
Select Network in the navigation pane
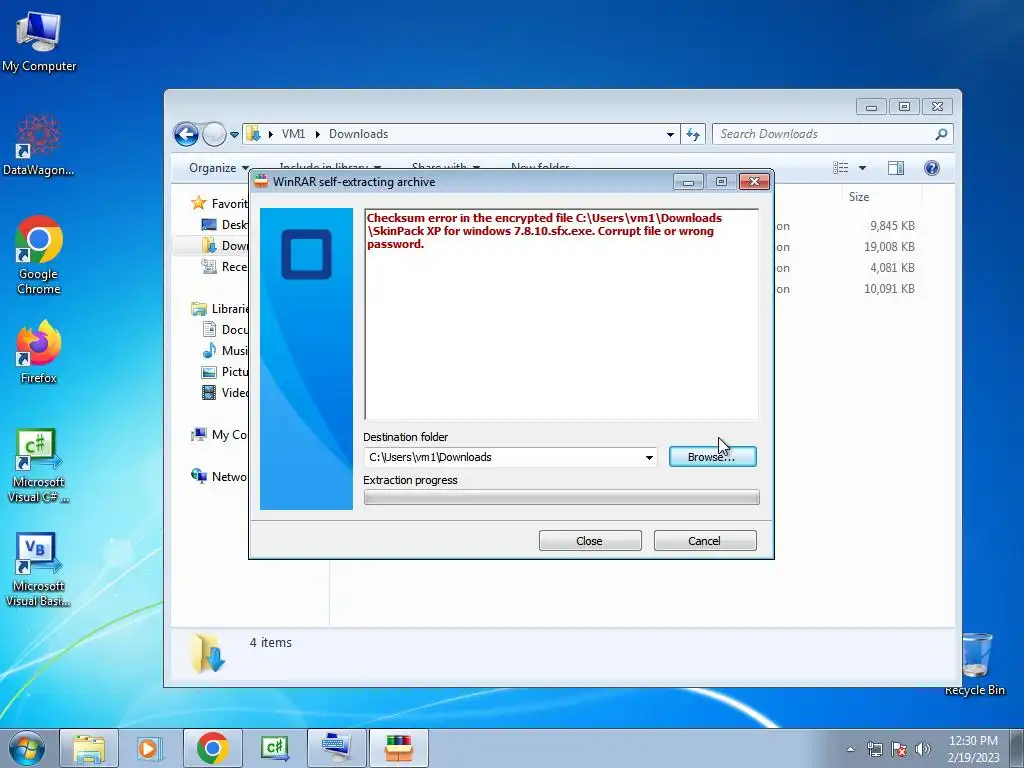[x=219, y=476]
